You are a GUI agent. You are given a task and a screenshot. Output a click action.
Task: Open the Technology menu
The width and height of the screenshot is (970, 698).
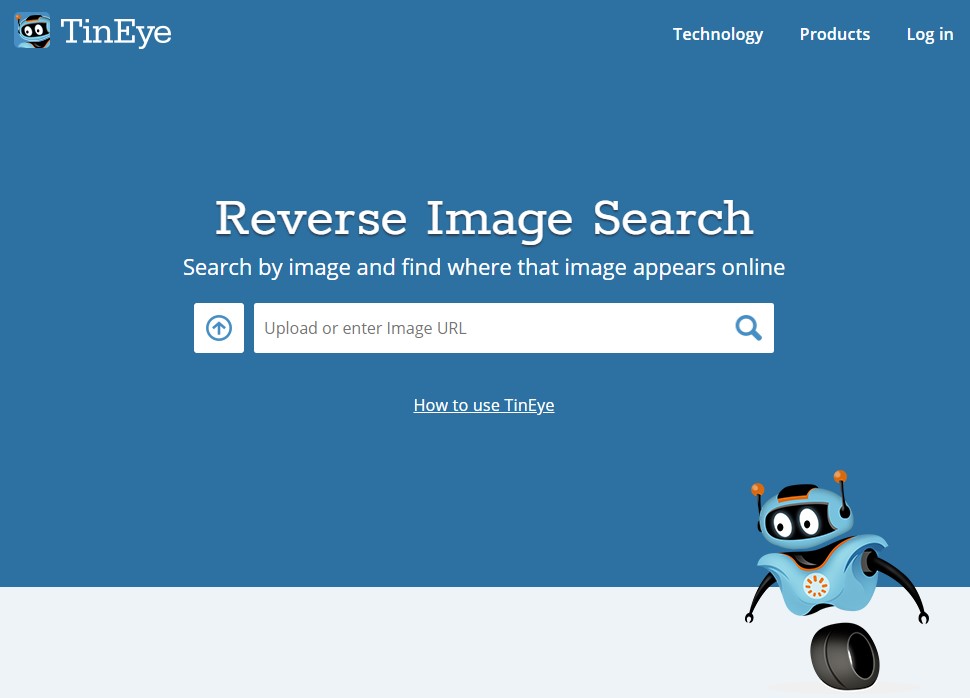click(718, 34)
